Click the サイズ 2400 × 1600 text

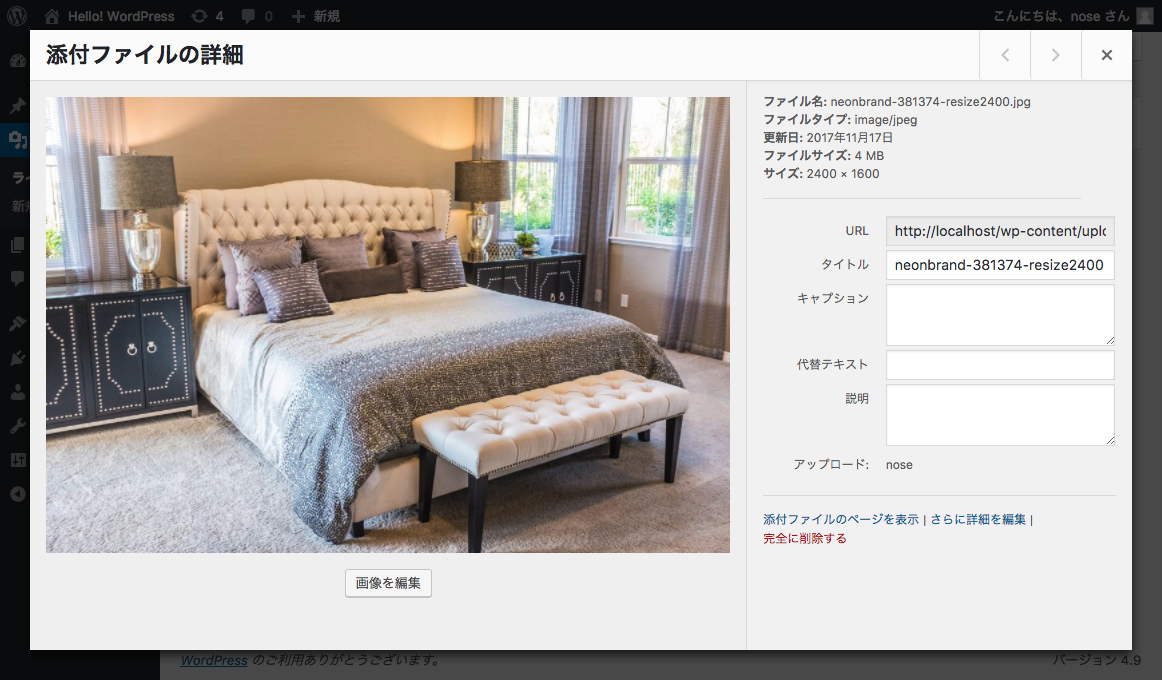pyautogui.click(x=822, y=173)
